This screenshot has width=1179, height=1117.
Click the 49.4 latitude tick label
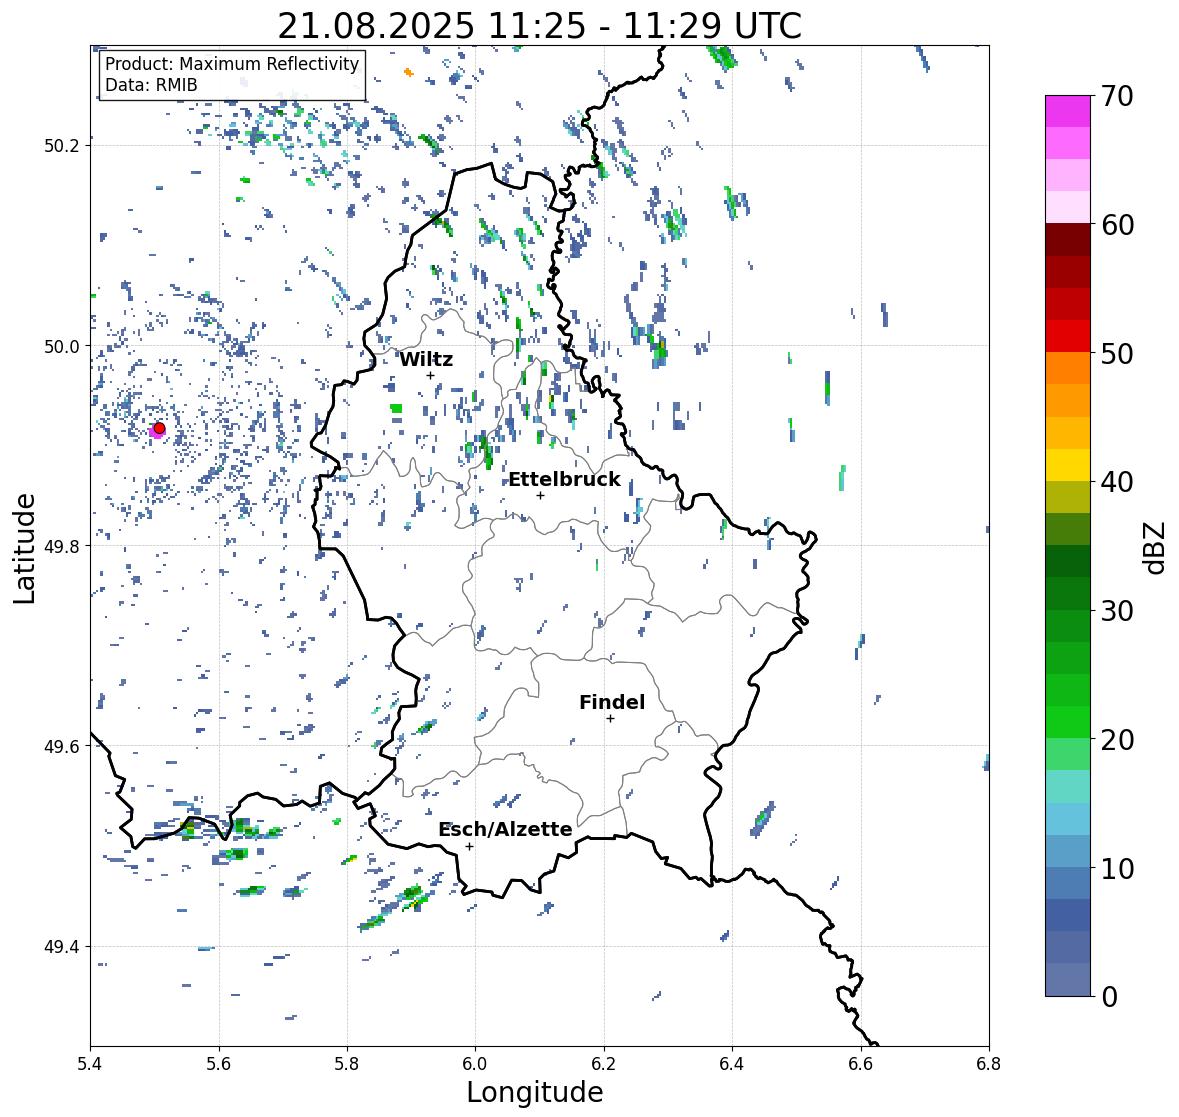click(63, 946)
